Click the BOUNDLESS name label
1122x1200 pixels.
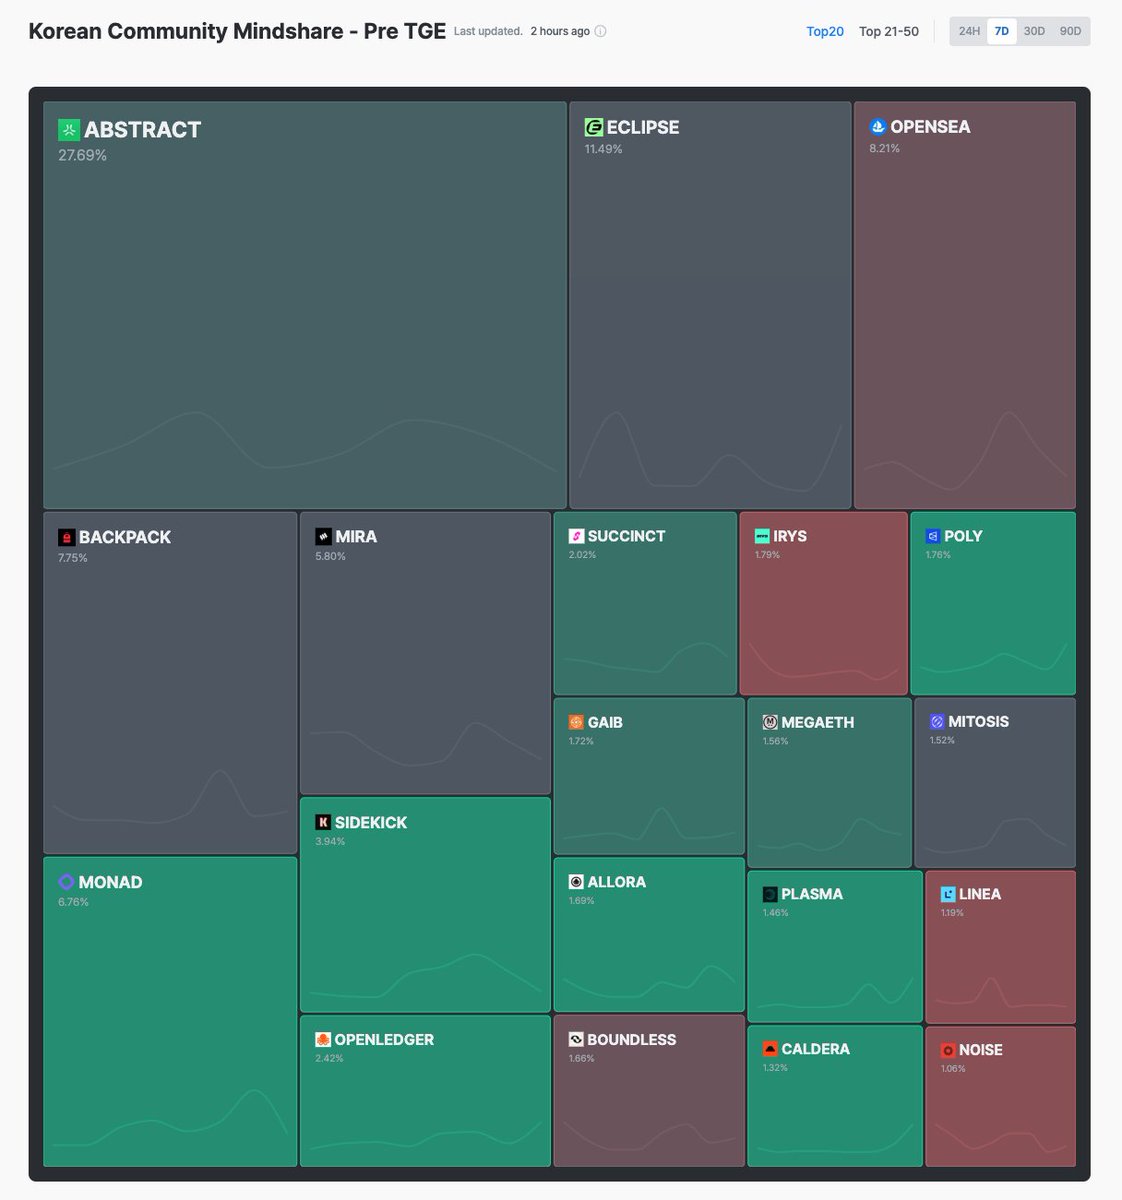coord(632,1040)
